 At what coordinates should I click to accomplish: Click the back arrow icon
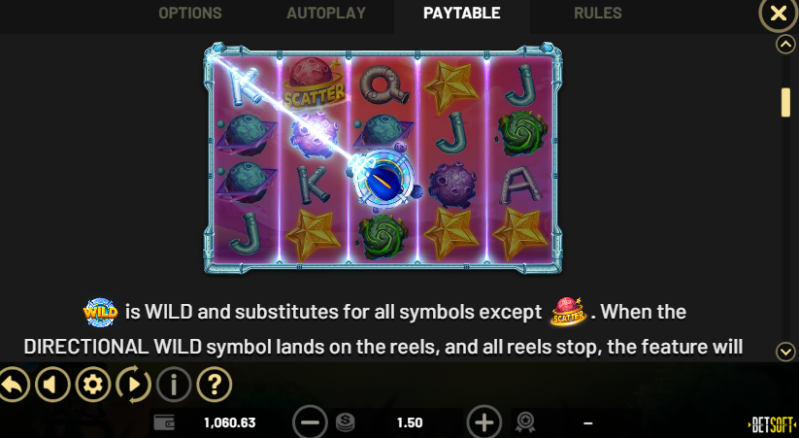click(x=12, y=385)
